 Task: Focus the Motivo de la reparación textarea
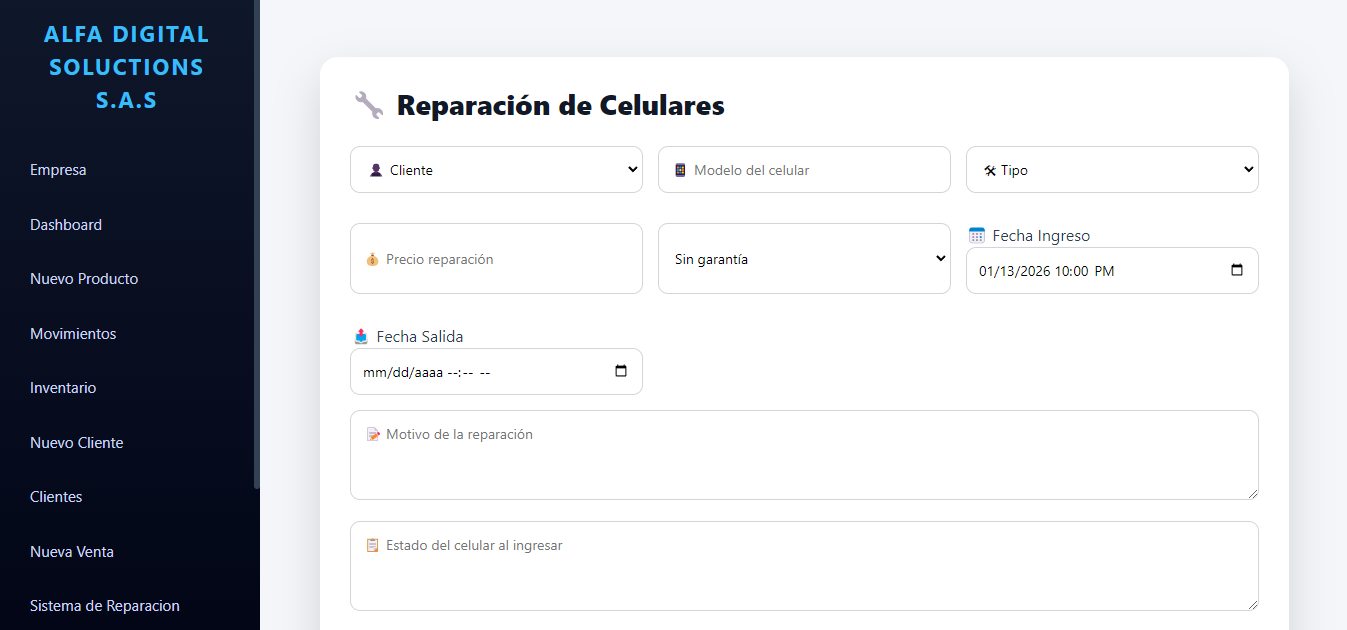coord(804,455)
